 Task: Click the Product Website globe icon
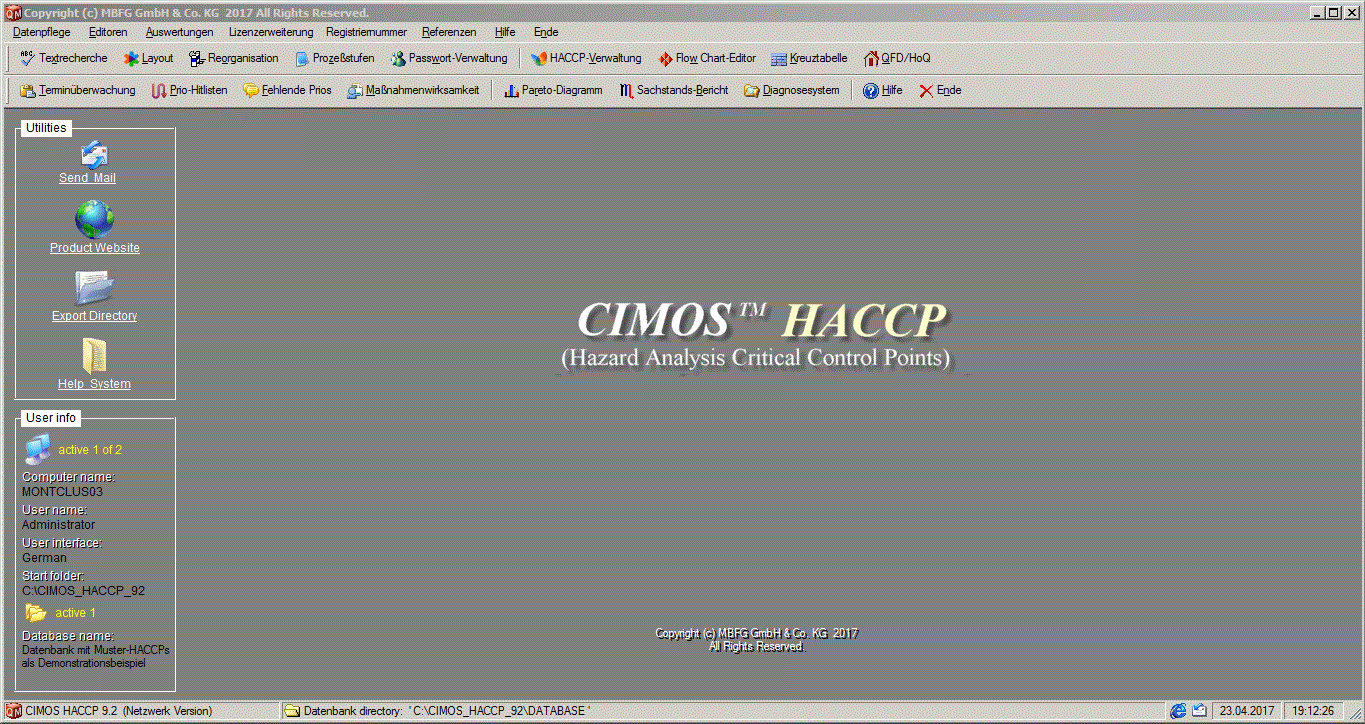[x=94, y=219]
